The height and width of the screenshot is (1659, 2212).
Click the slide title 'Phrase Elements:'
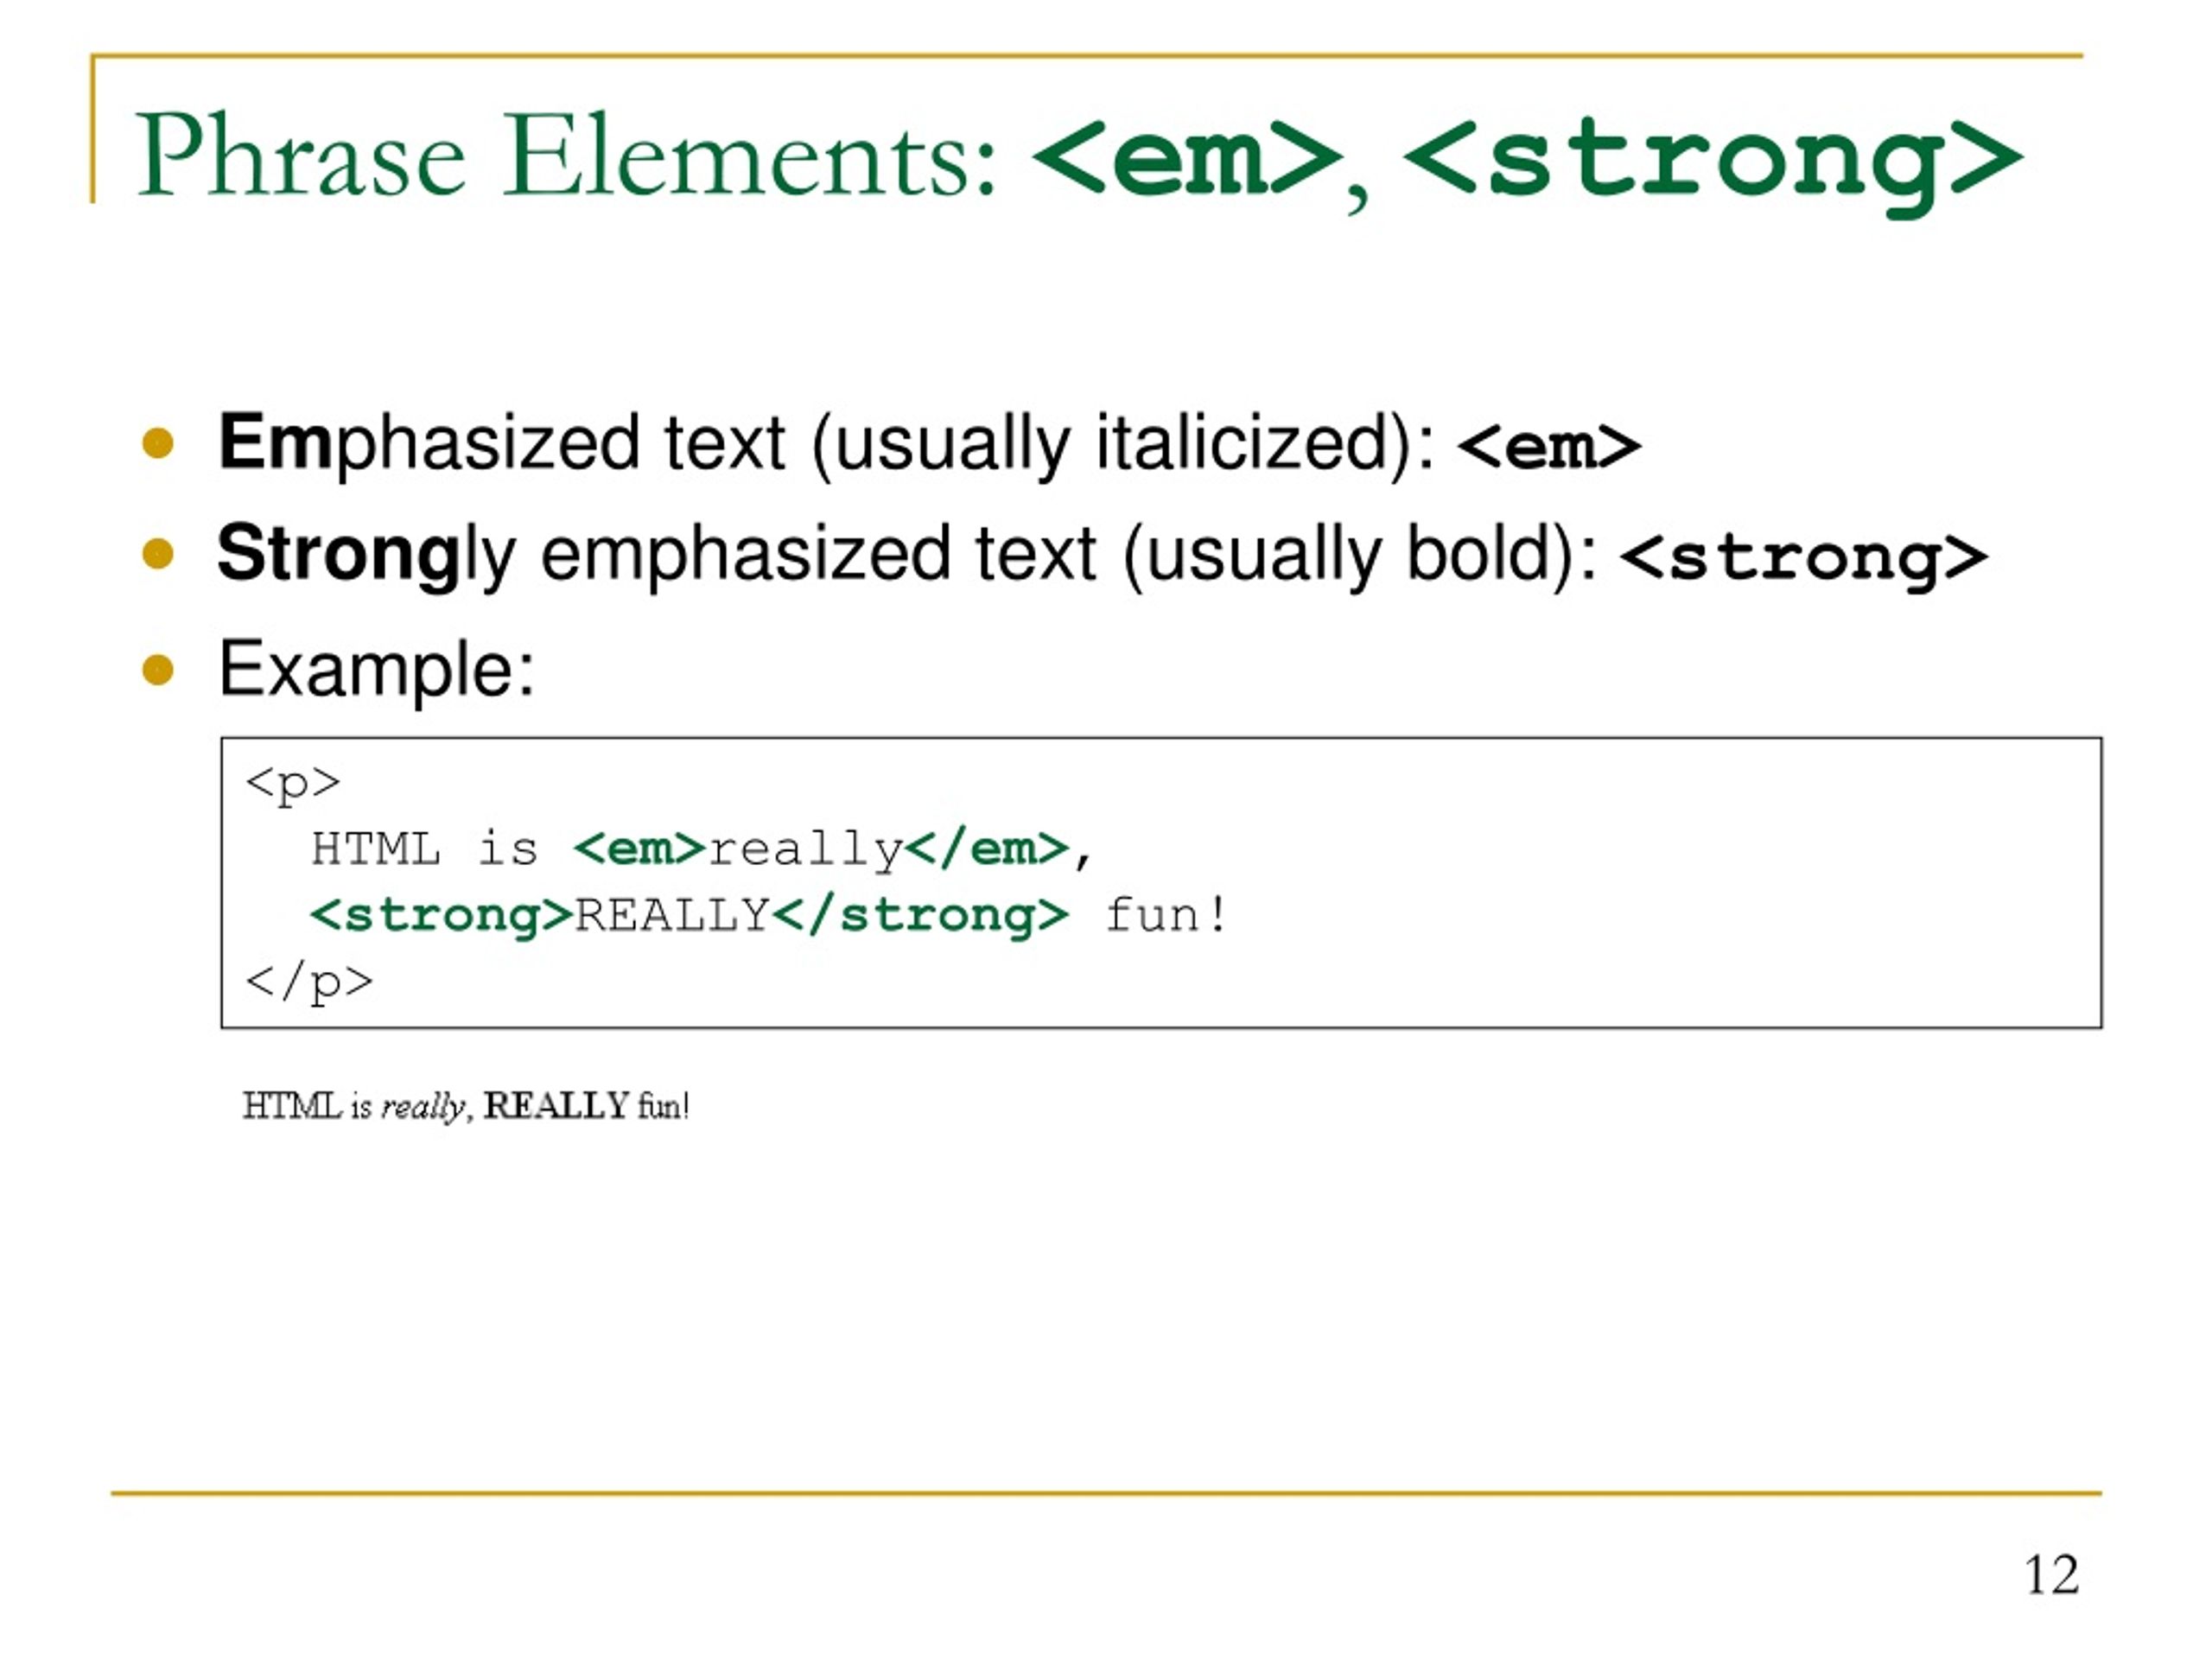pos(566,156)
